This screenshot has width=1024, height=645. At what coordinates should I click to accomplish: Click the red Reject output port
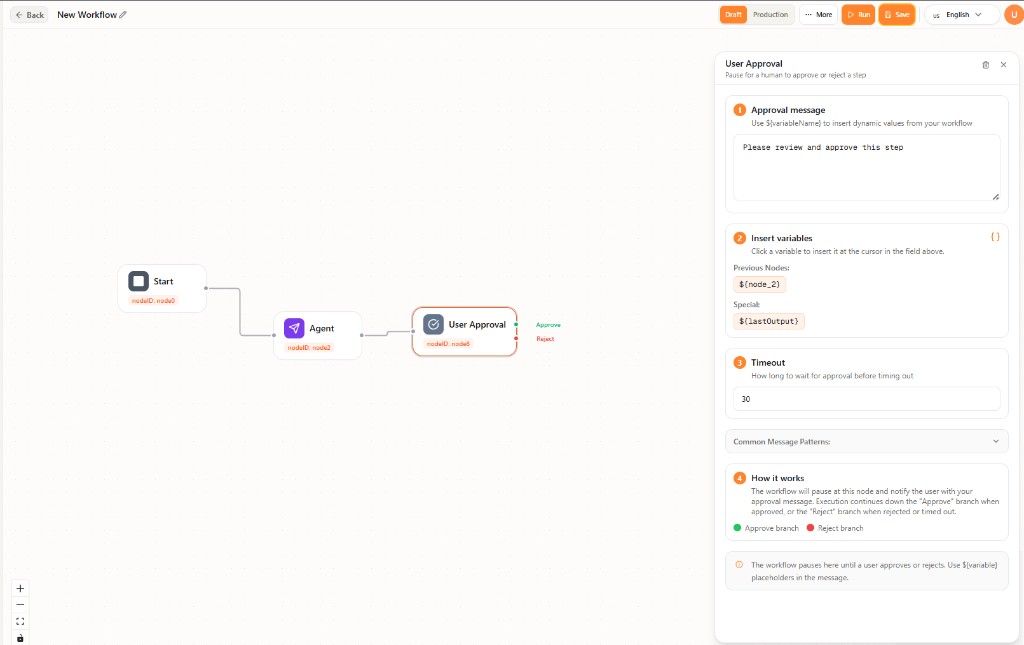click(516, 338)
